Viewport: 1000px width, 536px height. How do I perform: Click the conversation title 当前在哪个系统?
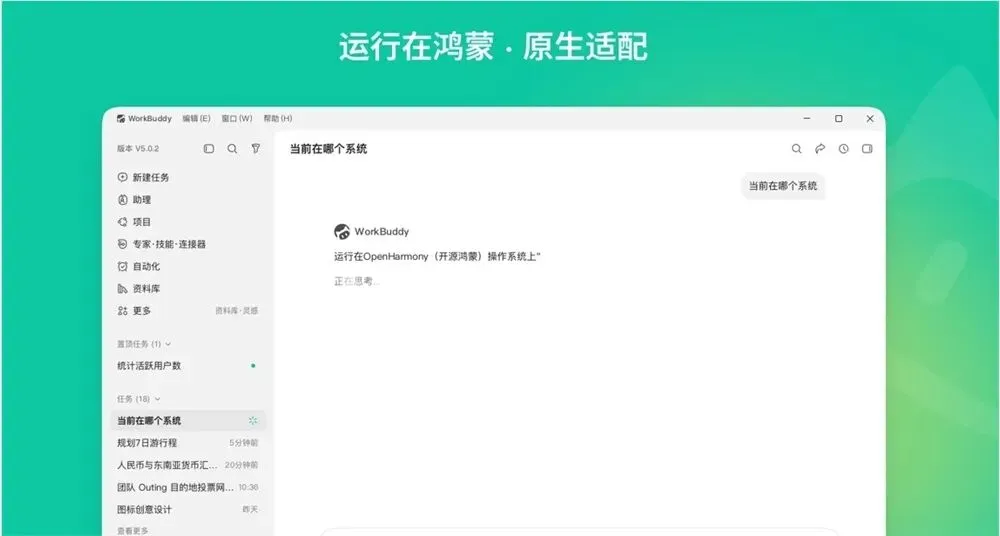pyautogui.click(x=328, y=149)
